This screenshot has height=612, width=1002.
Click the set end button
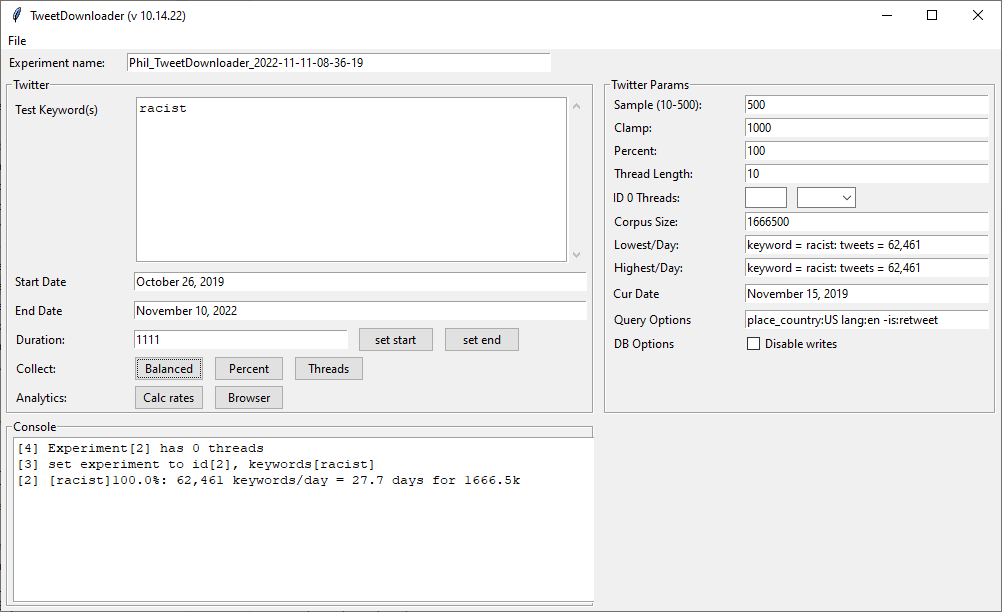tap(481, 340)
